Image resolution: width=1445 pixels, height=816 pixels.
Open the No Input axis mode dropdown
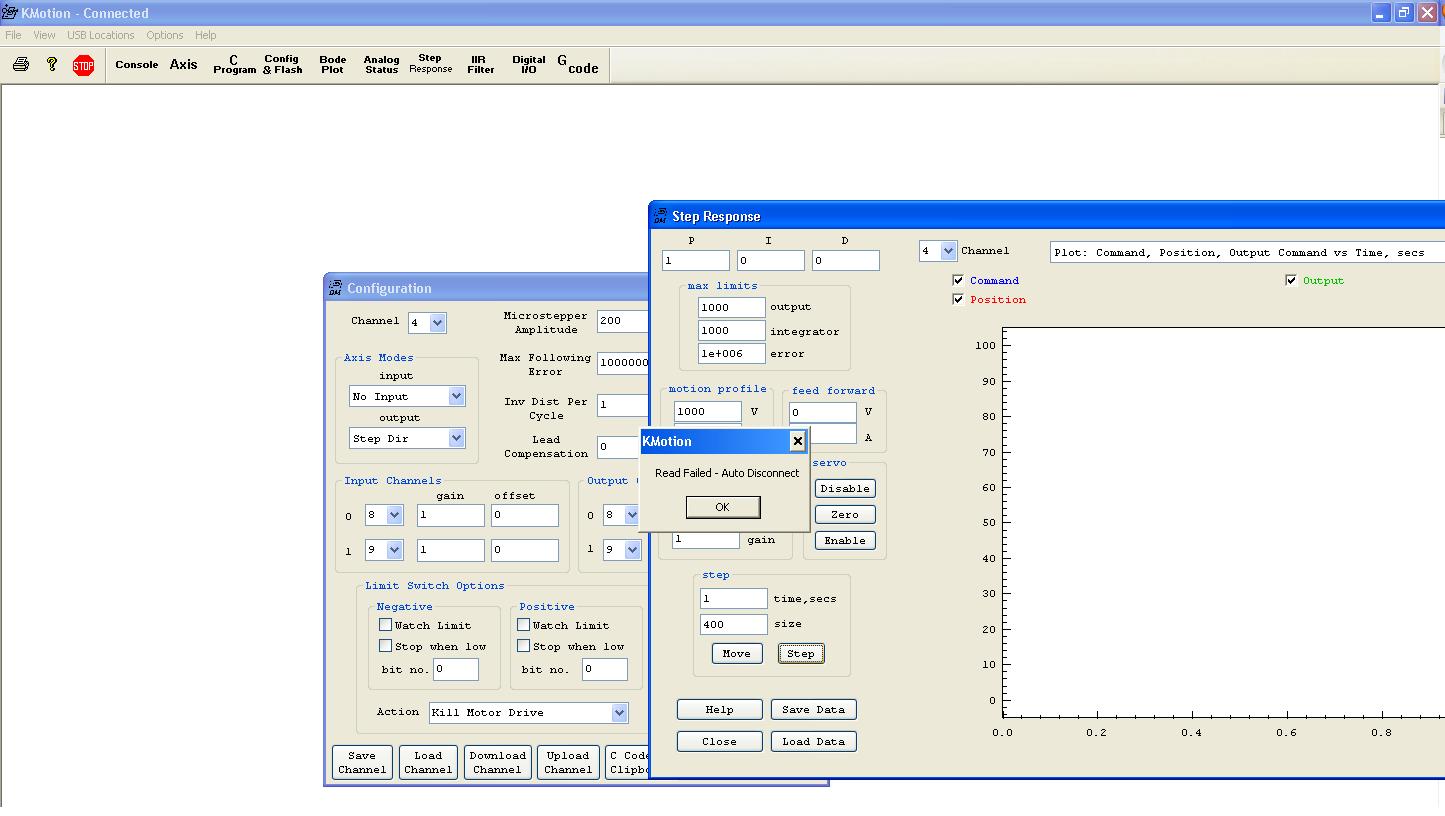(x=456, y=397)
